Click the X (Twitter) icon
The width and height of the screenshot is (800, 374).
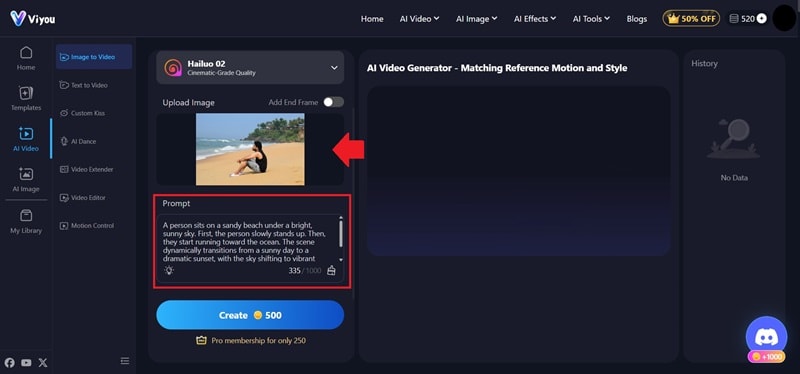pyautogui.click(x=43, y=363)
